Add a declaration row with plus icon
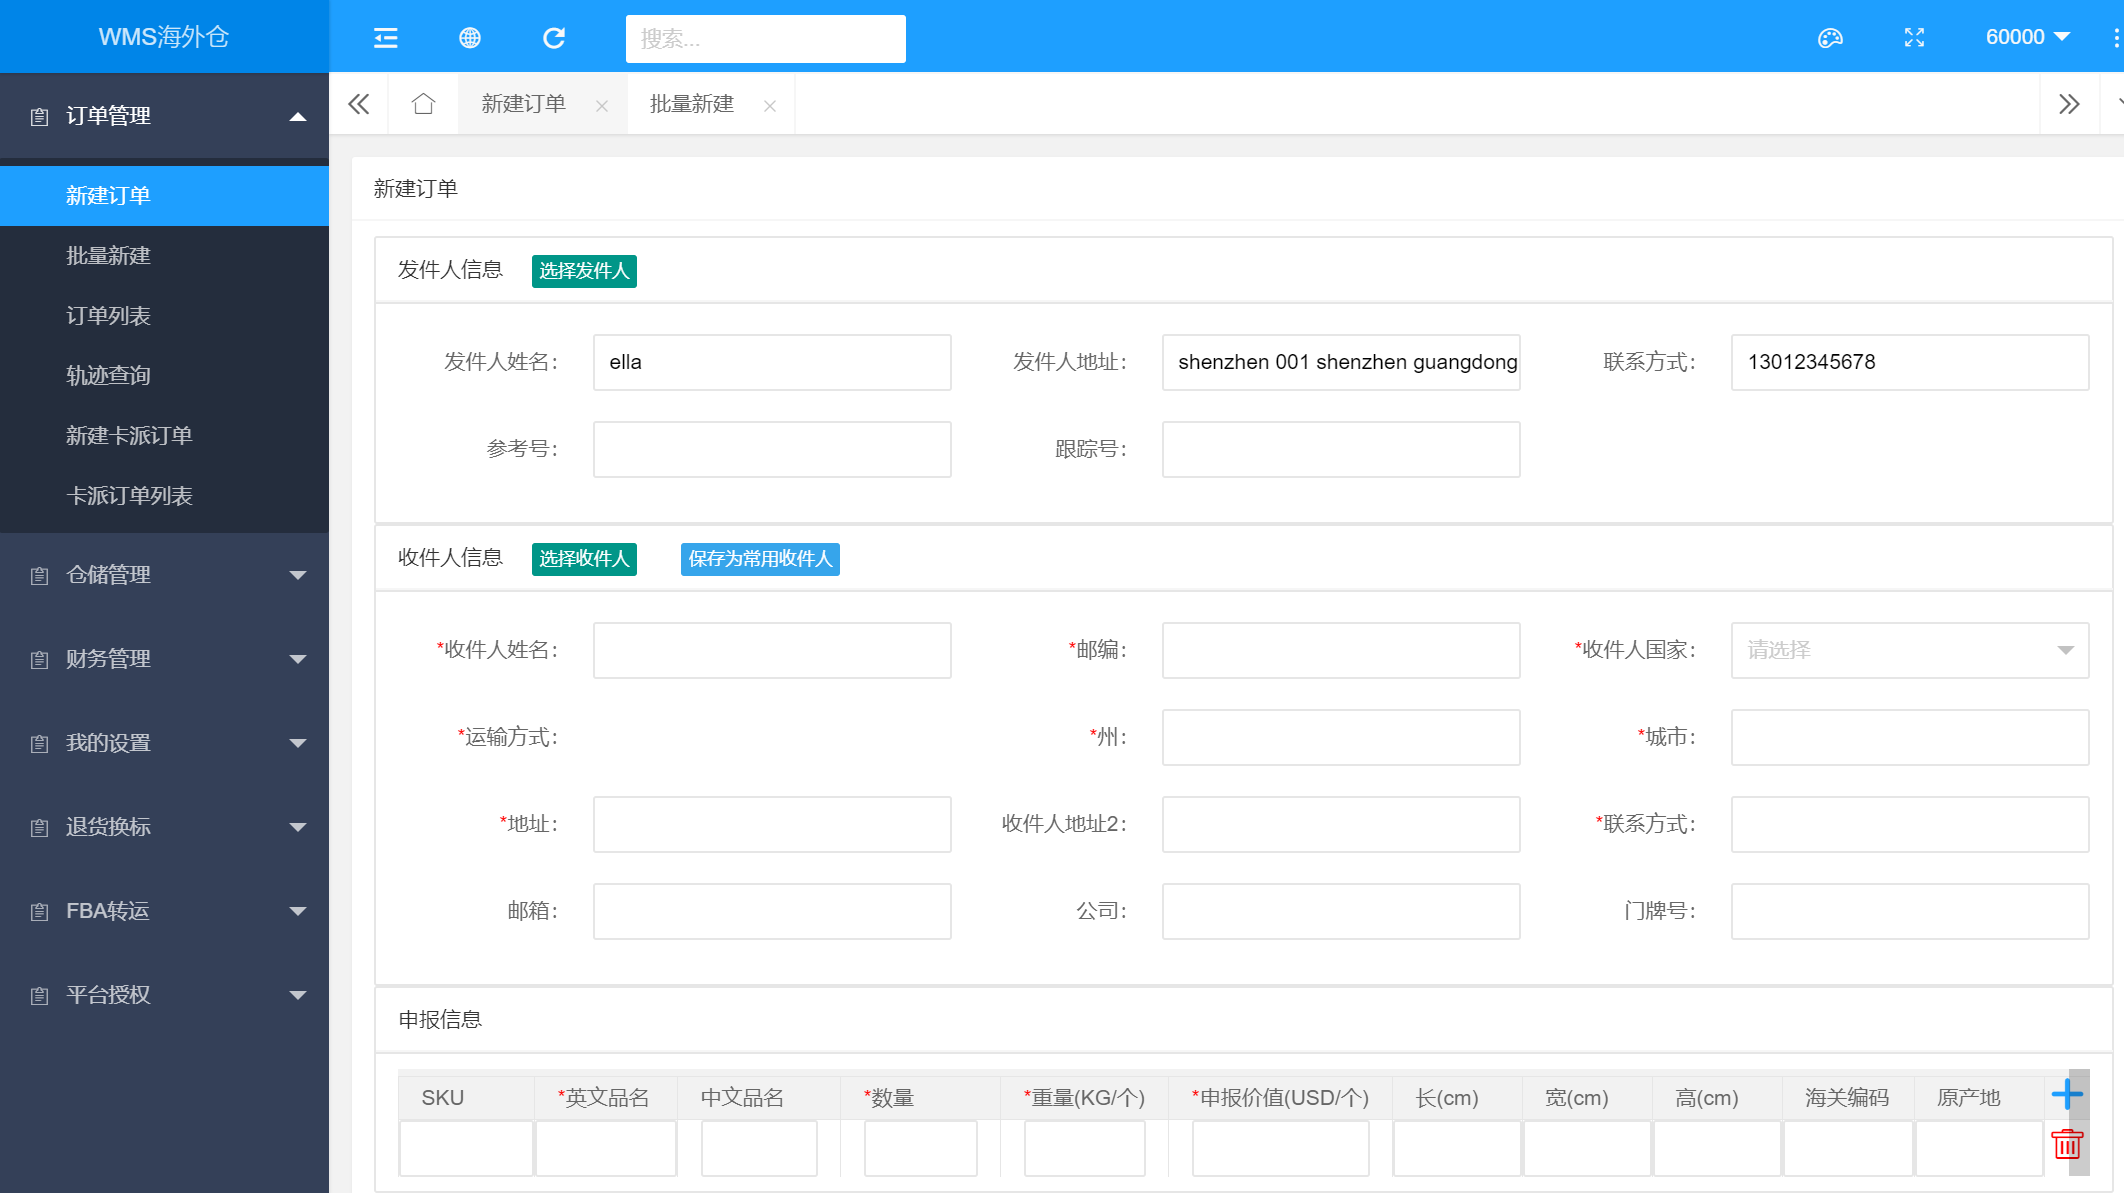This screenshot has width=2124, height=1193. [2067, 1094]
